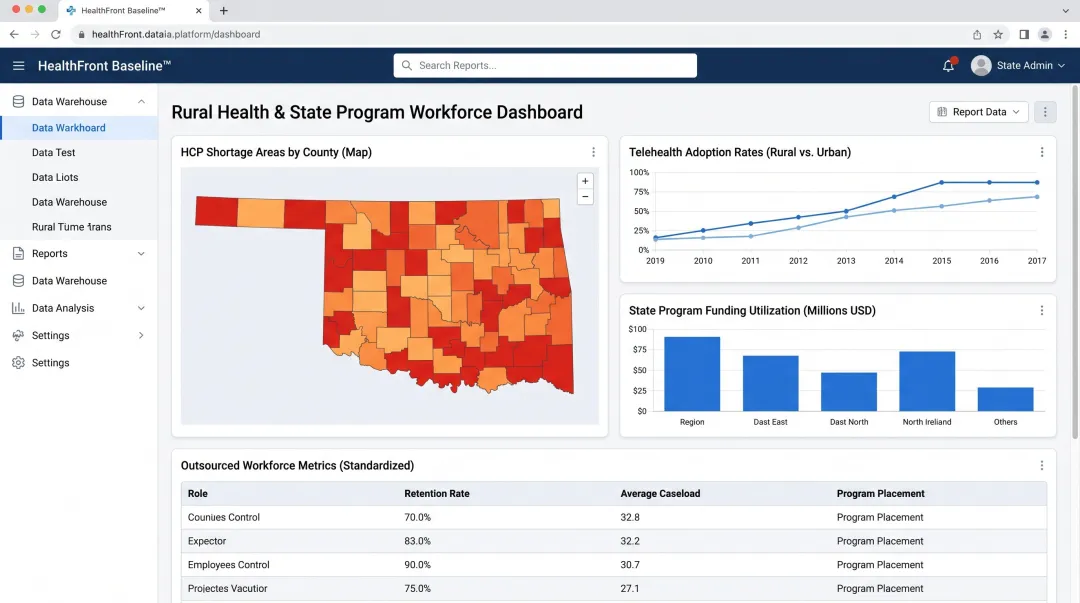Click the notification bell icon

947,66
